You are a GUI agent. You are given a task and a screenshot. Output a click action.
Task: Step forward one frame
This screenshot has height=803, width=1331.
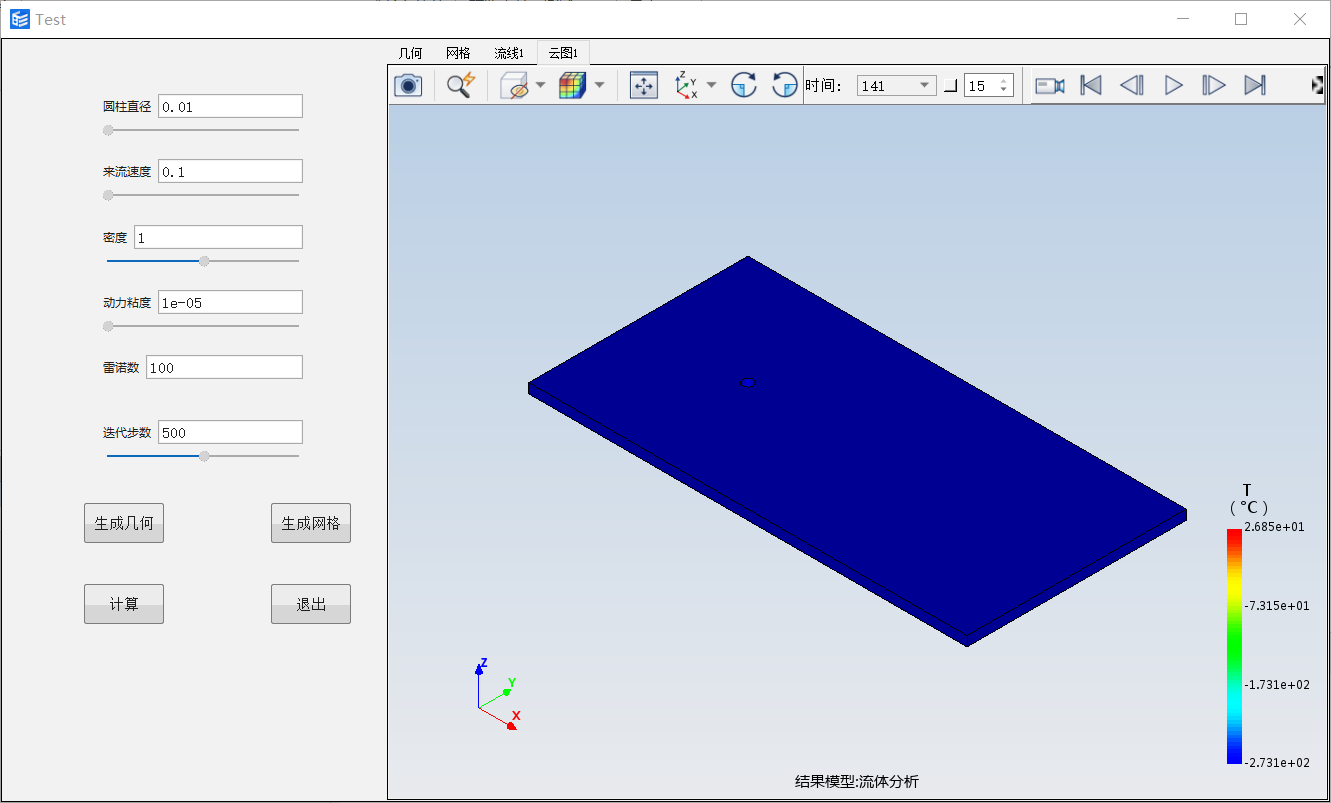[x=1214, y=86]
